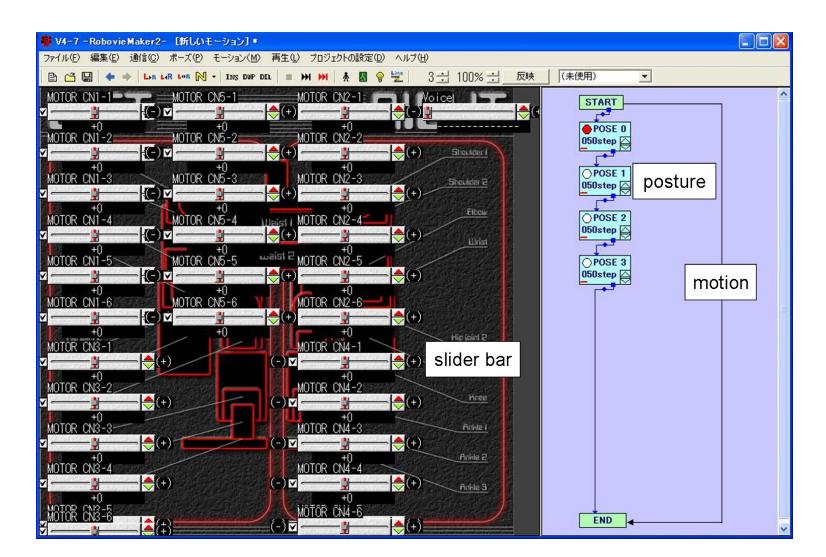Click the 反映 button
Image resolution: width=826 pixels, height=557 pixels.
(526, 77)
